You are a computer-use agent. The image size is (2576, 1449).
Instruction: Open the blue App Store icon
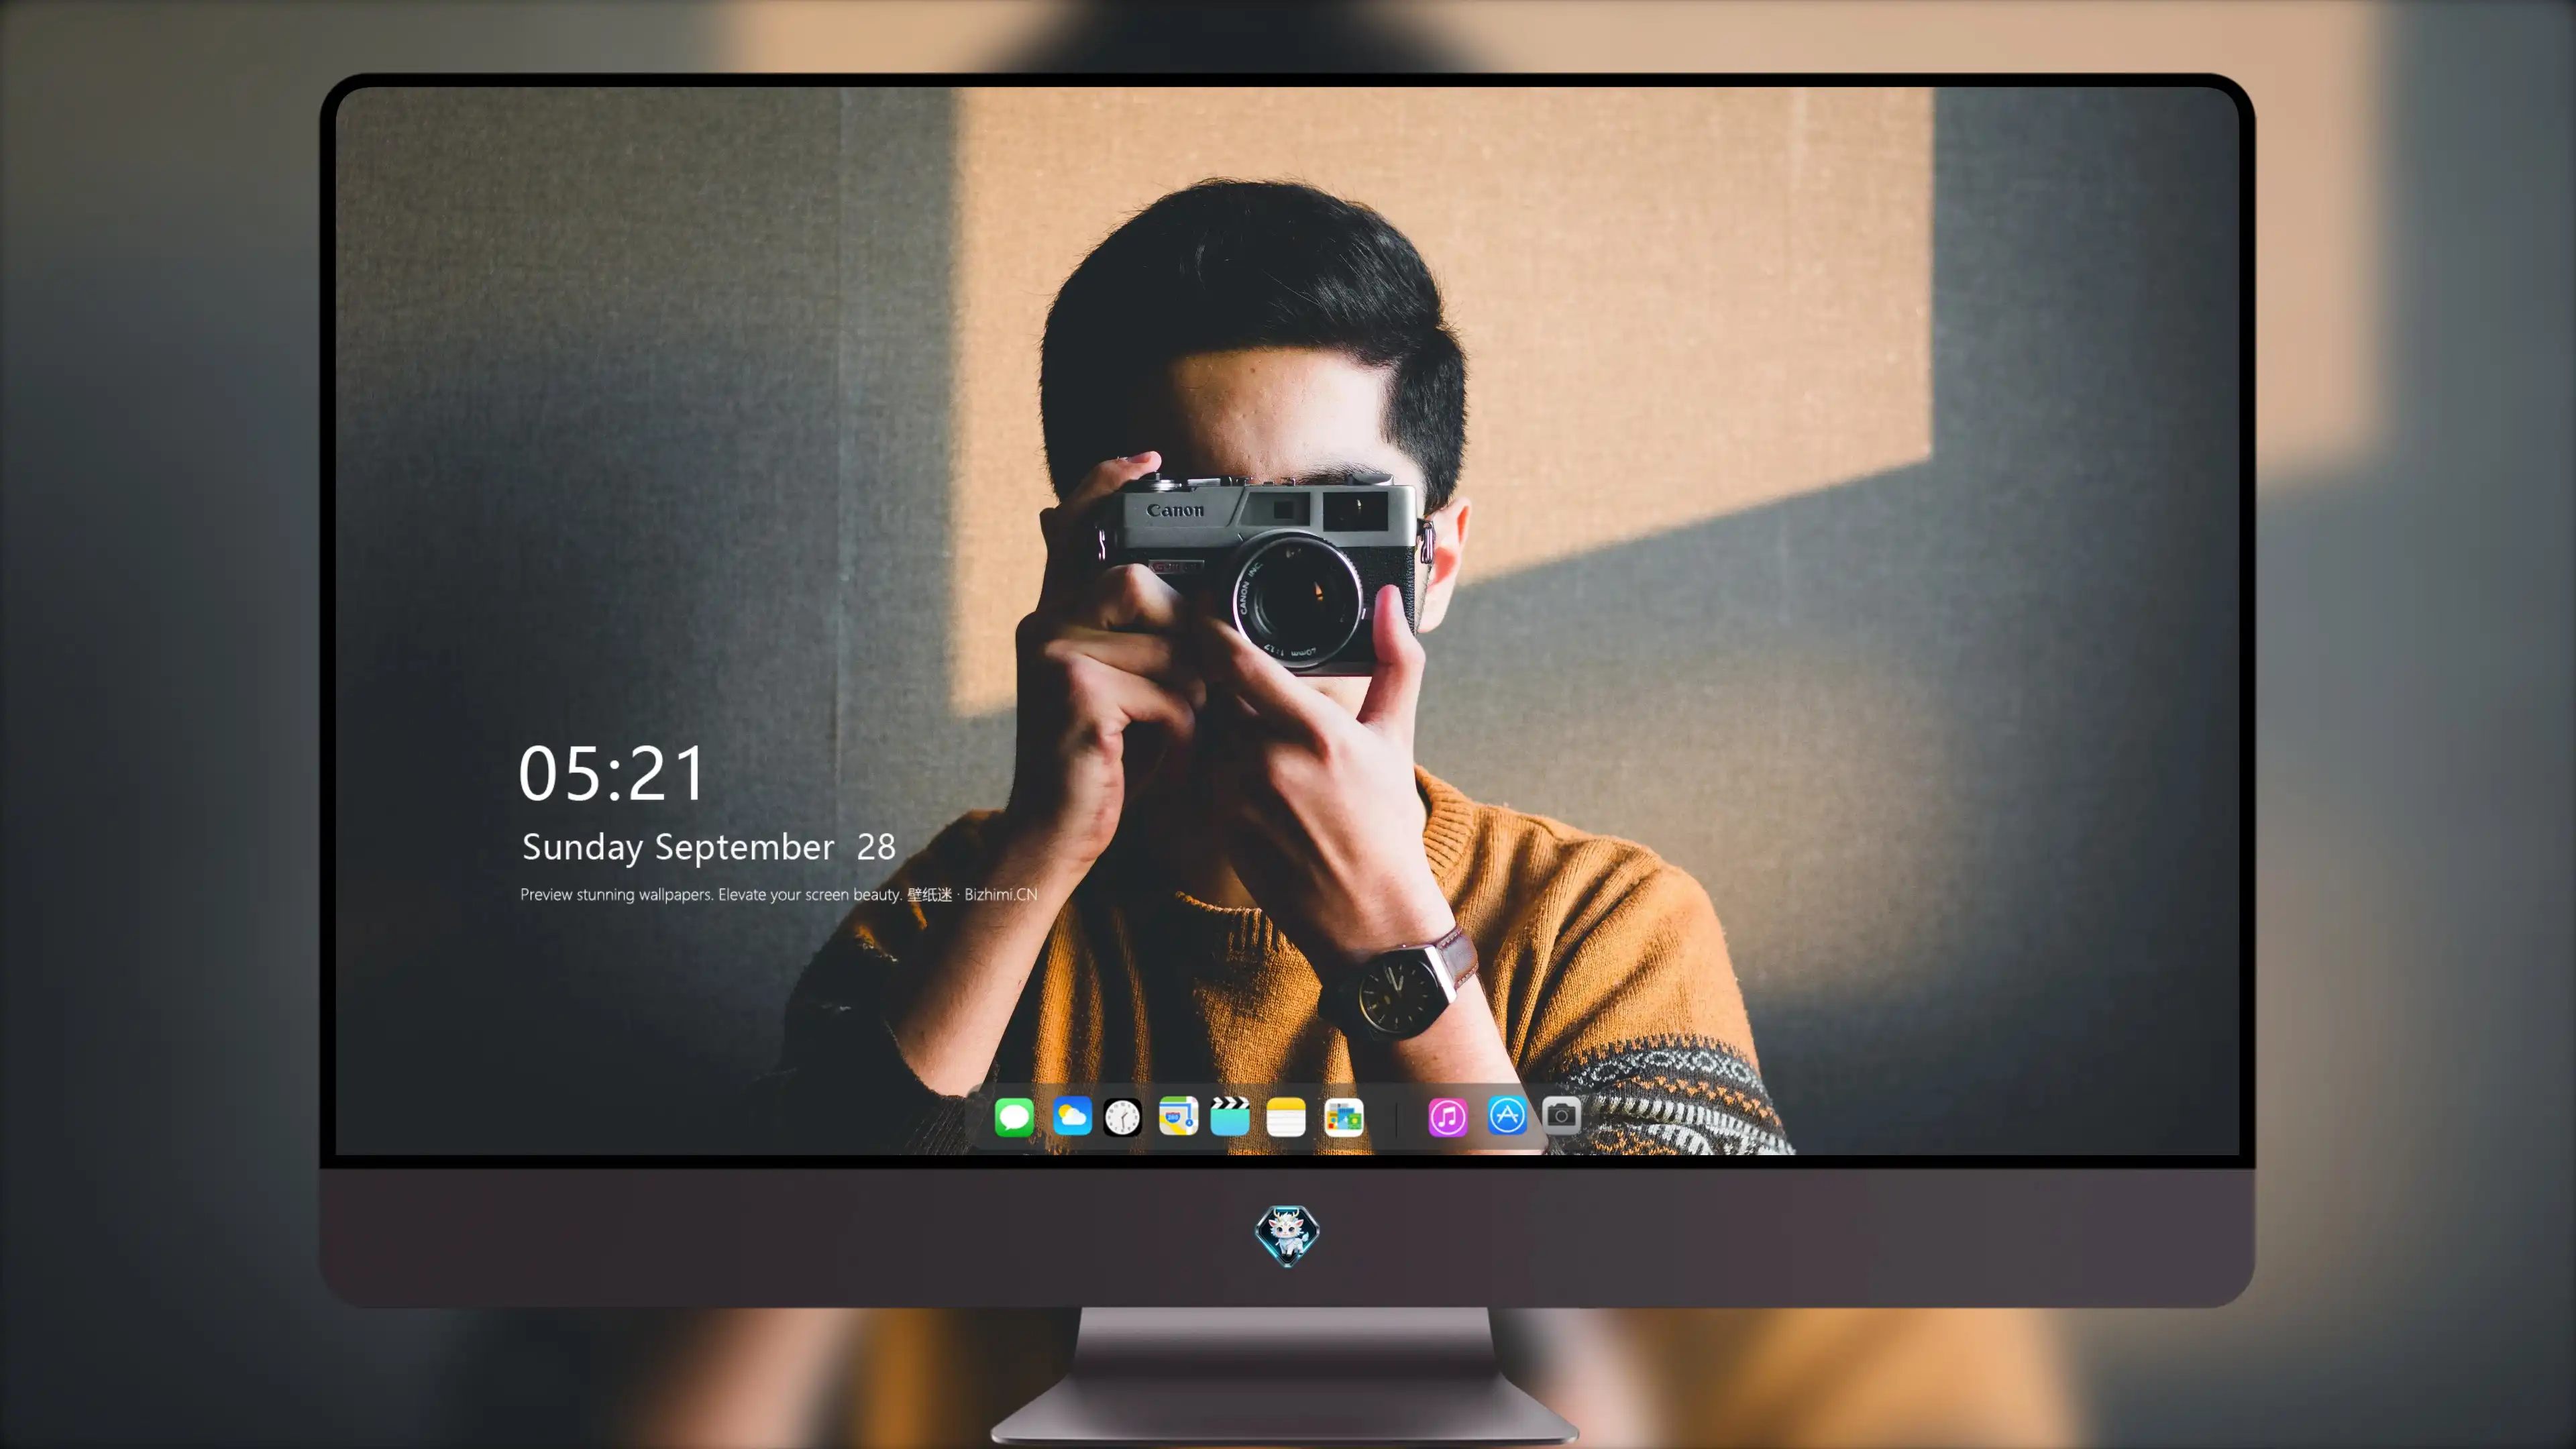[1507, 1115]
